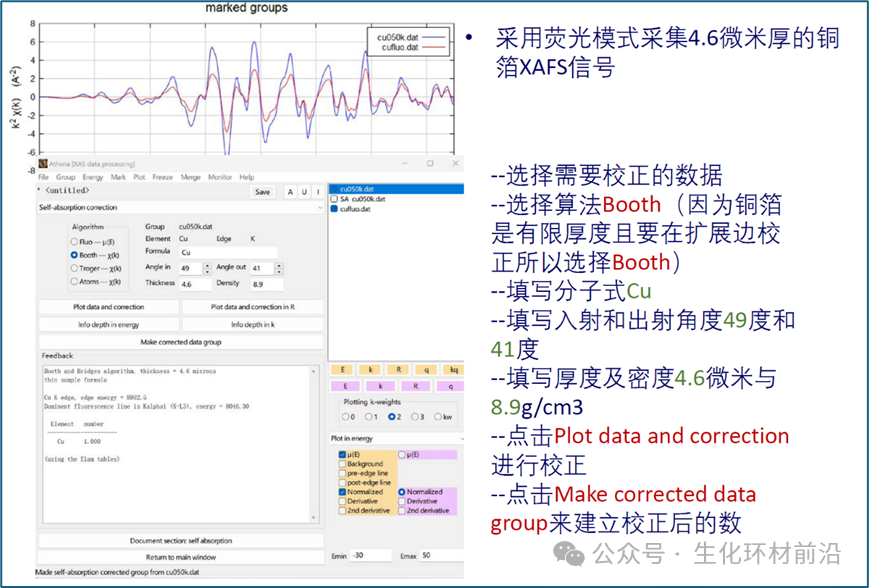The width and height of the screenshot is (869, 588).
Task: Click the orange k plot button
Action: (x=371, y=370)
